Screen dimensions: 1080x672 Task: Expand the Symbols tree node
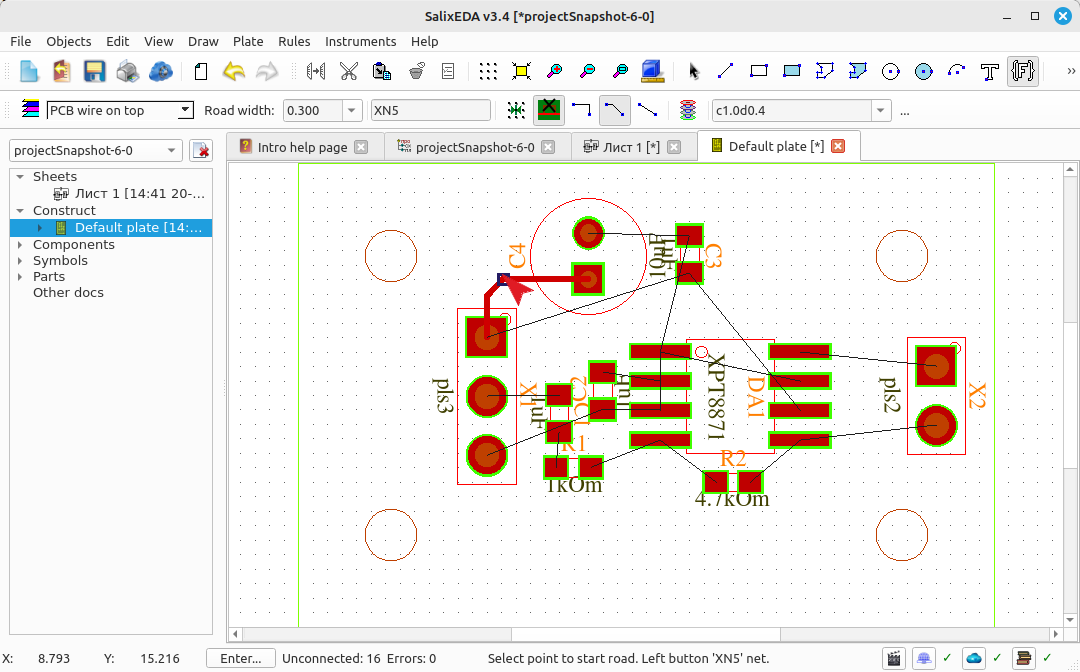pyautogui.click(x=20, y=261)
